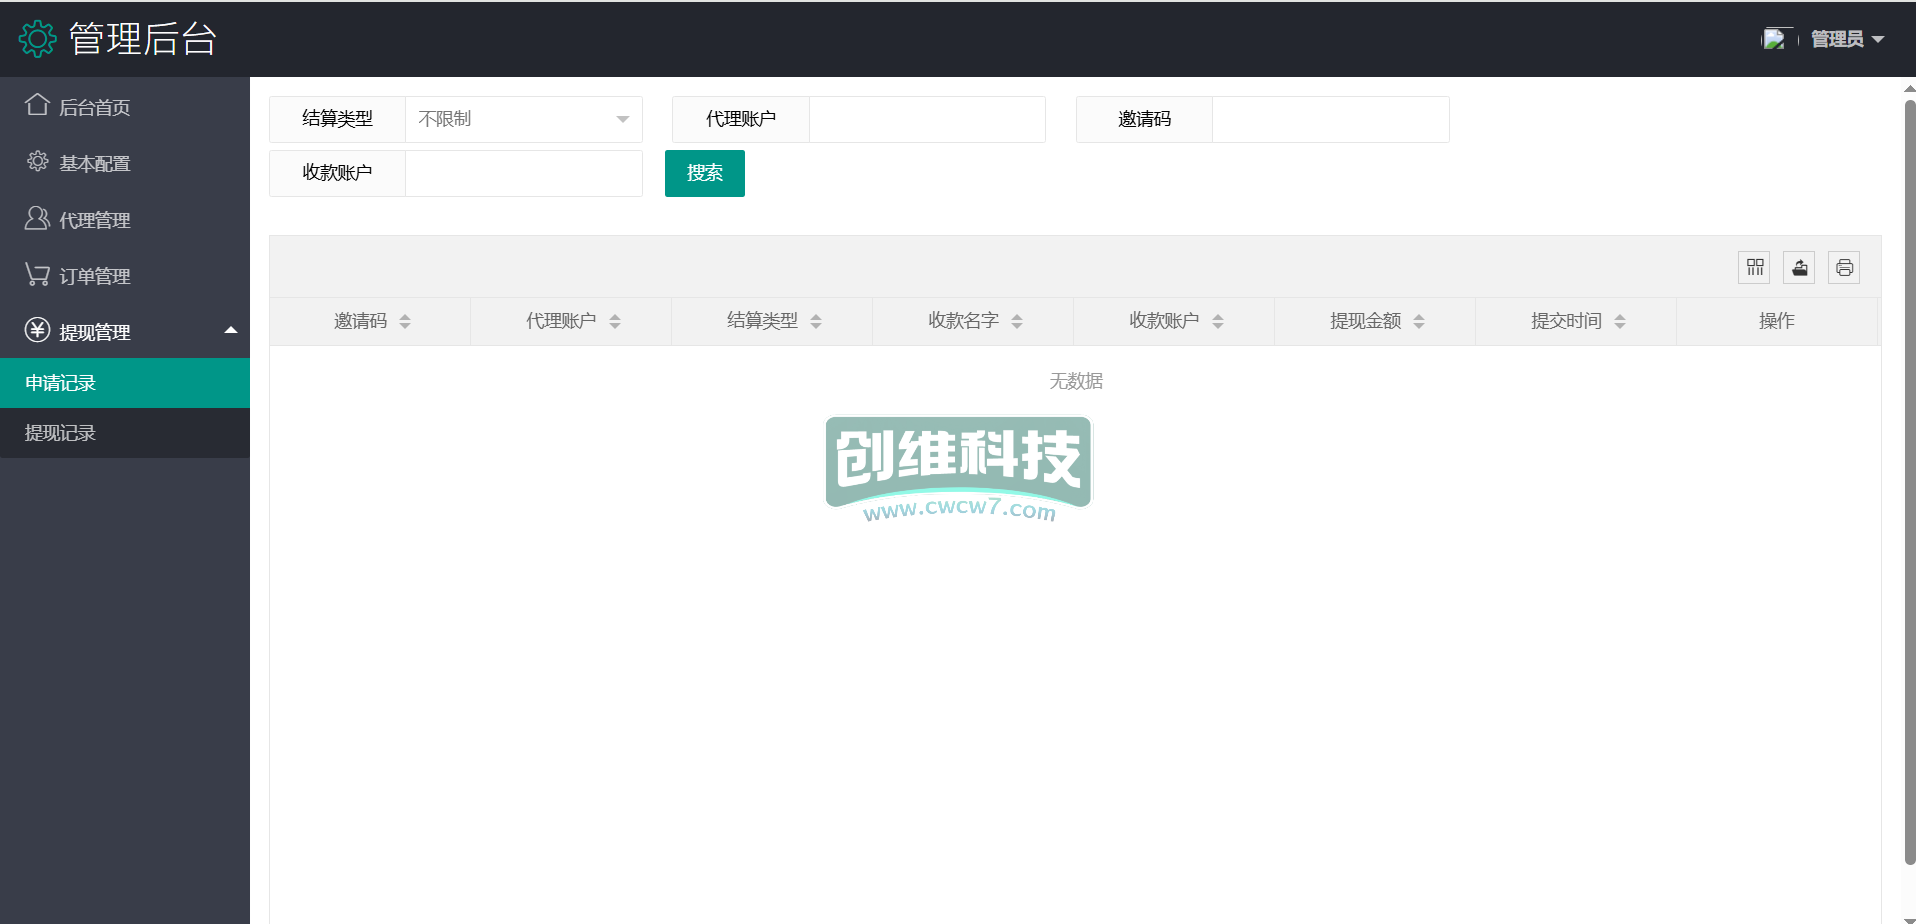
Task: Select 申请记录 submenu item
Action: click(60, 383)
